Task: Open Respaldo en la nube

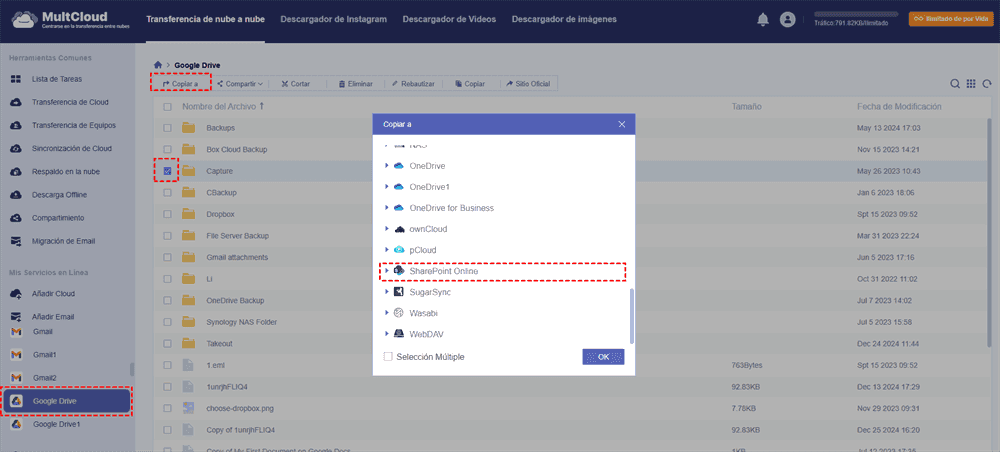Action: [66, 171]
